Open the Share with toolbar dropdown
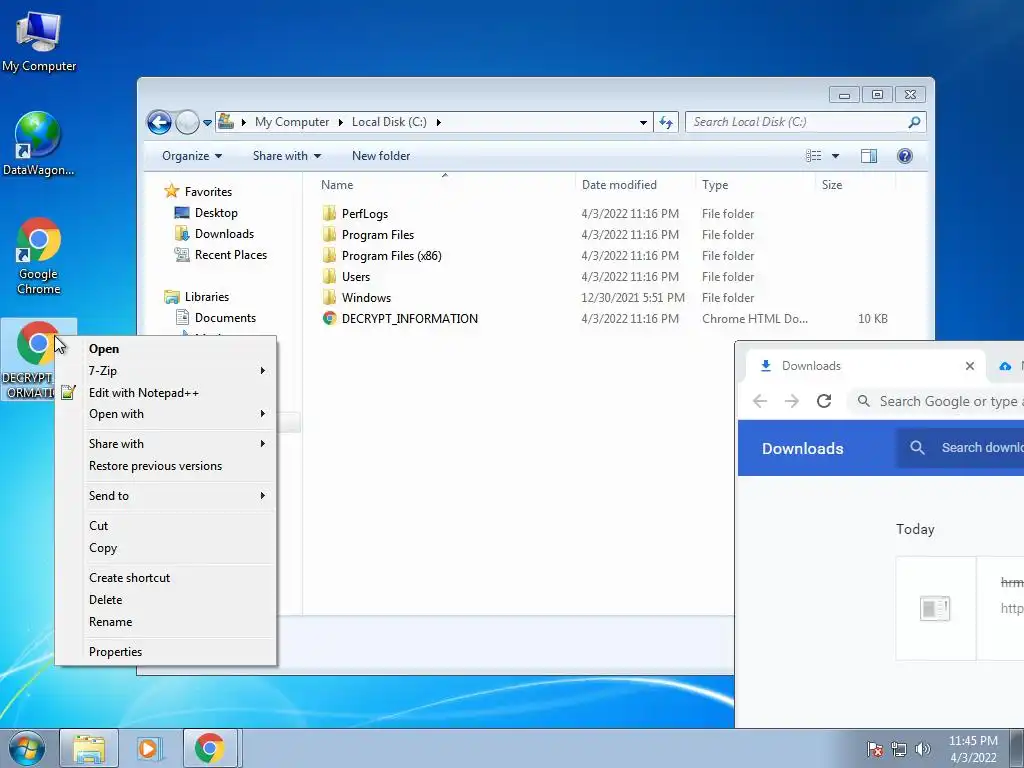 click(287, 156)
